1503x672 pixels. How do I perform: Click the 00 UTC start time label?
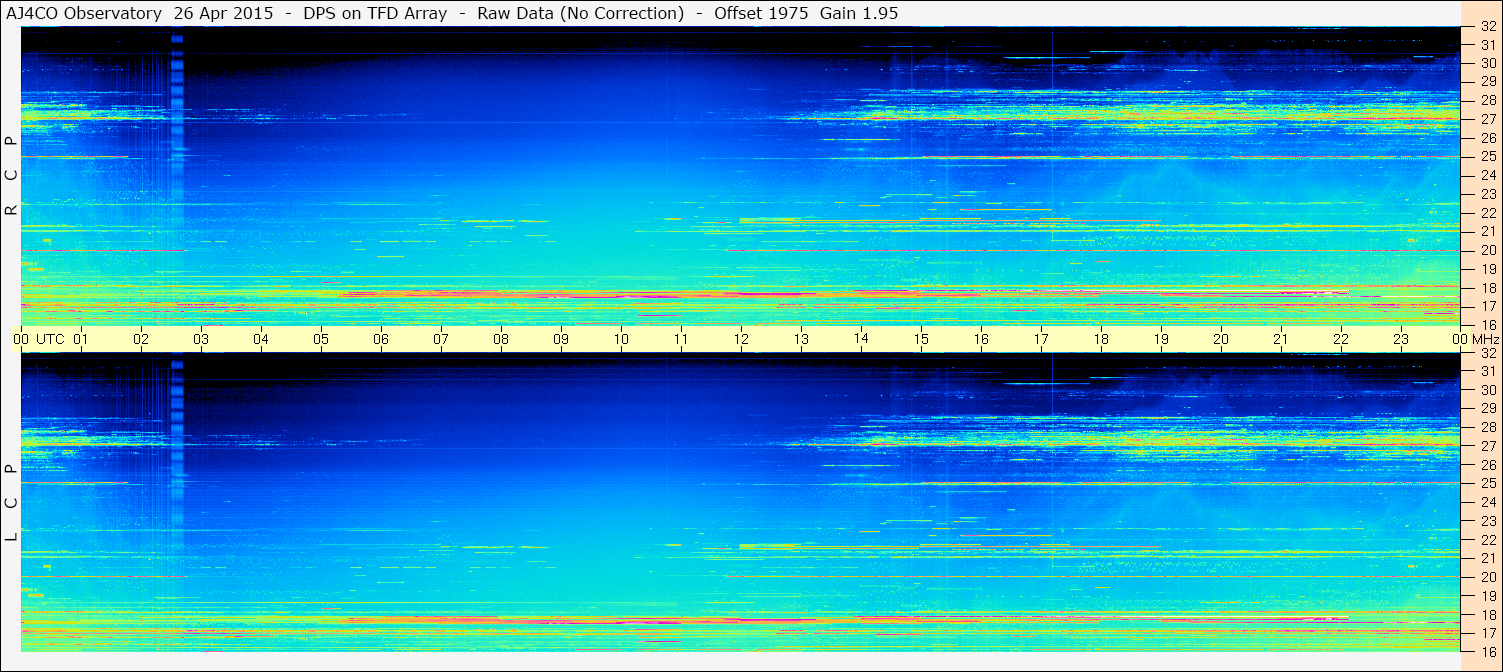tap(38, 339)
